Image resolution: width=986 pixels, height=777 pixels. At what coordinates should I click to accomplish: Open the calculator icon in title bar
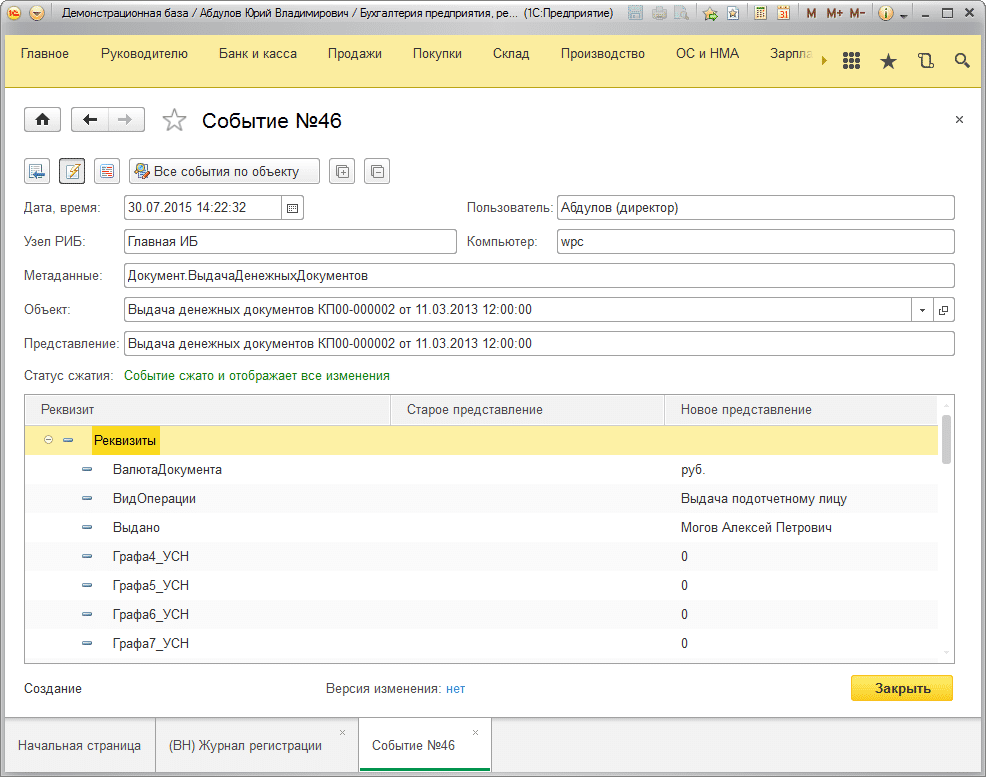point(761,14)
